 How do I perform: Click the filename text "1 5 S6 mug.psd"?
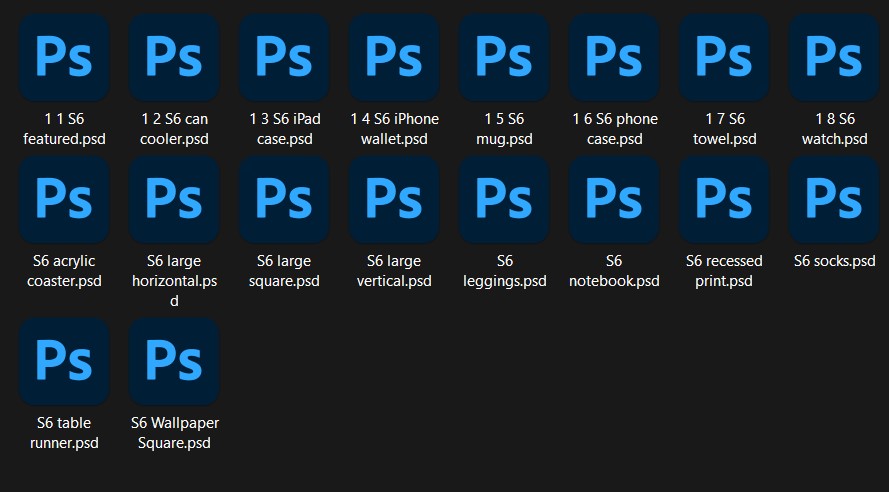click(504, 129)
